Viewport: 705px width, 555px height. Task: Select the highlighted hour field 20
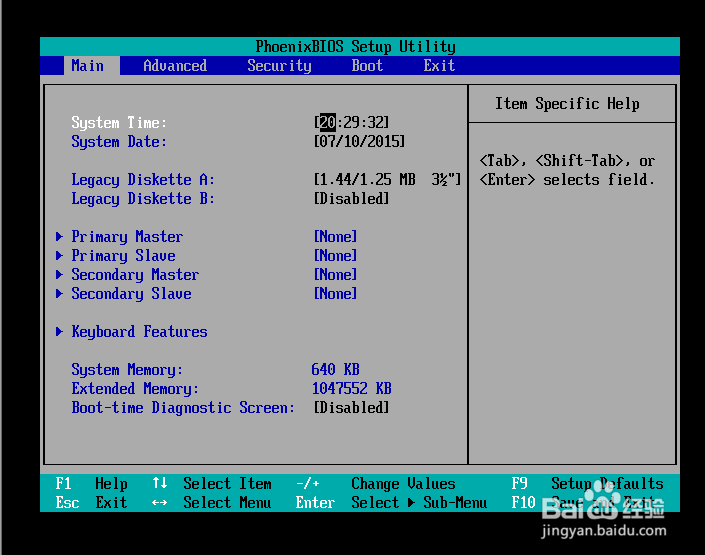(328, 122)
